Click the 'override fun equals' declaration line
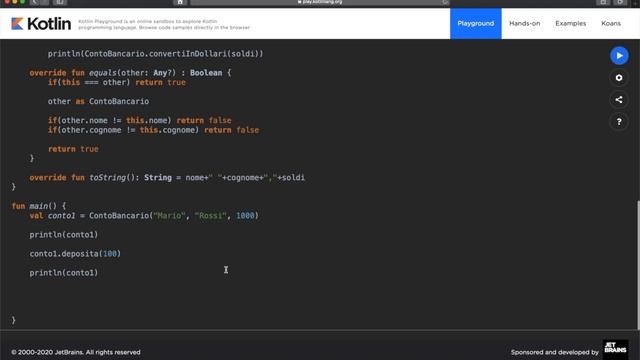Image resolution: width=640 pixels, height=360 pixels. [x=130, y=73]
